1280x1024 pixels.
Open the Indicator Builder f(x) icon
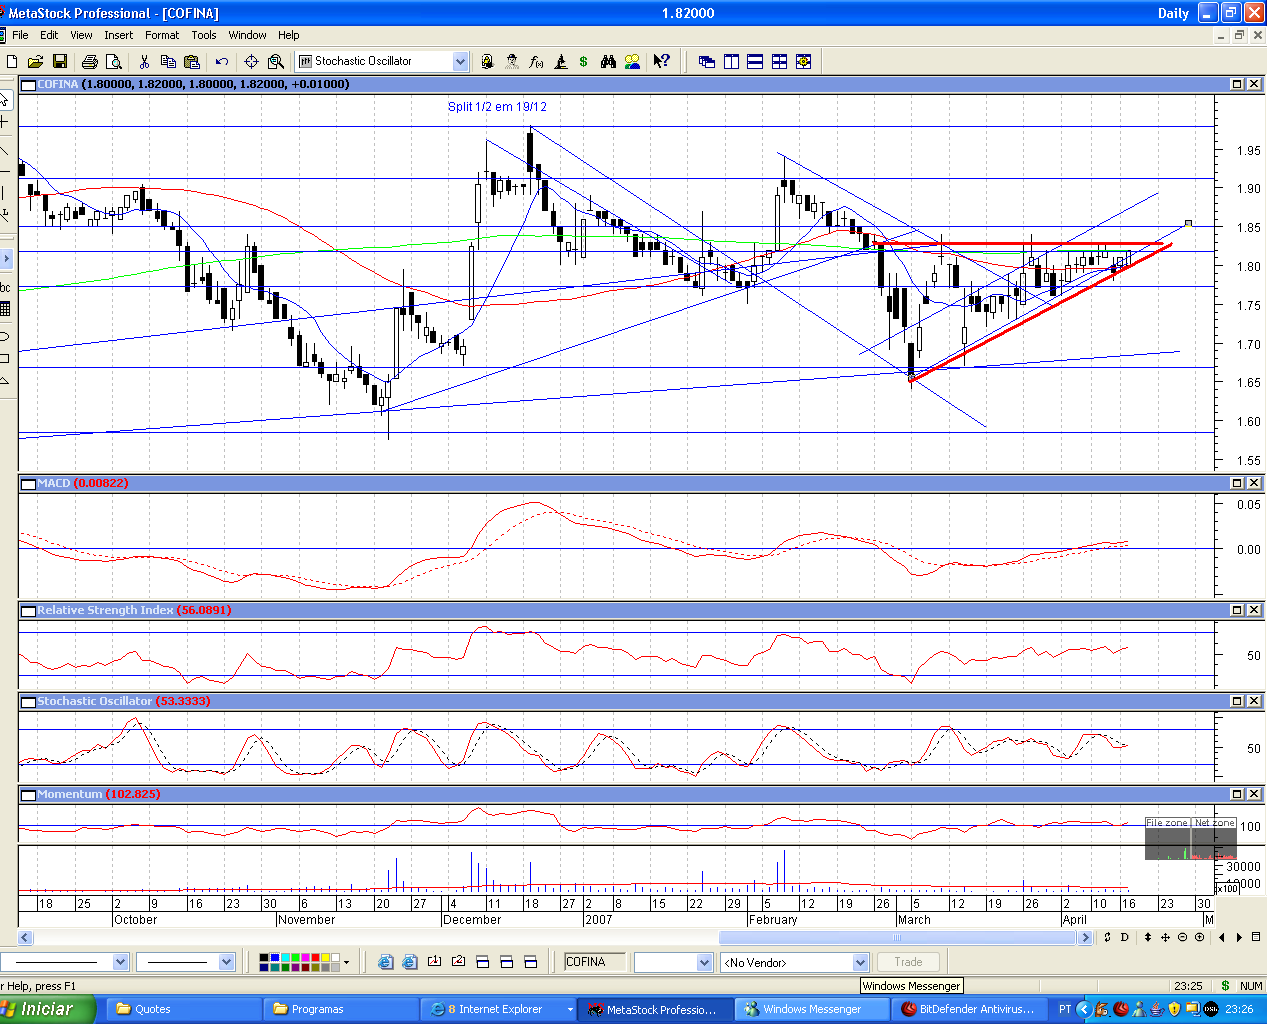(536, 62)
